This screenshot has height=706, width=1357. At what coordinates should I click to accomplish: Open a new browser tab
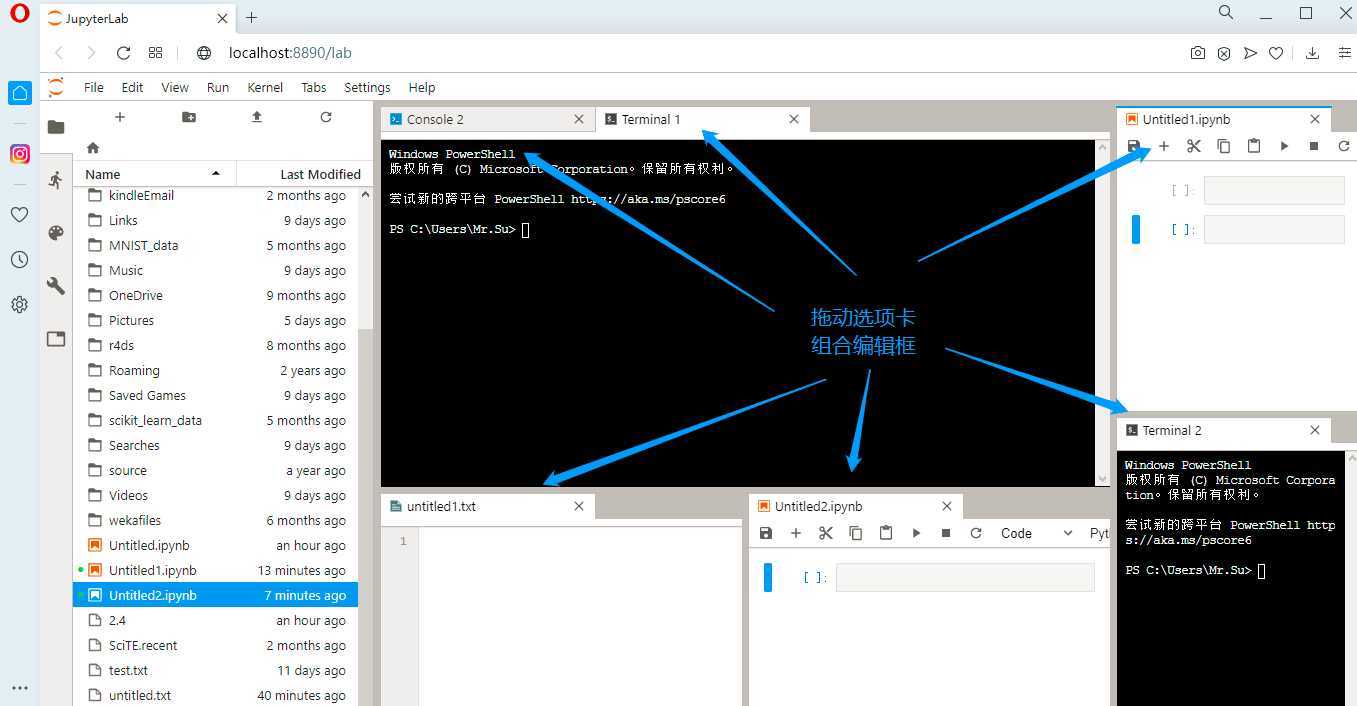[251, 17]
